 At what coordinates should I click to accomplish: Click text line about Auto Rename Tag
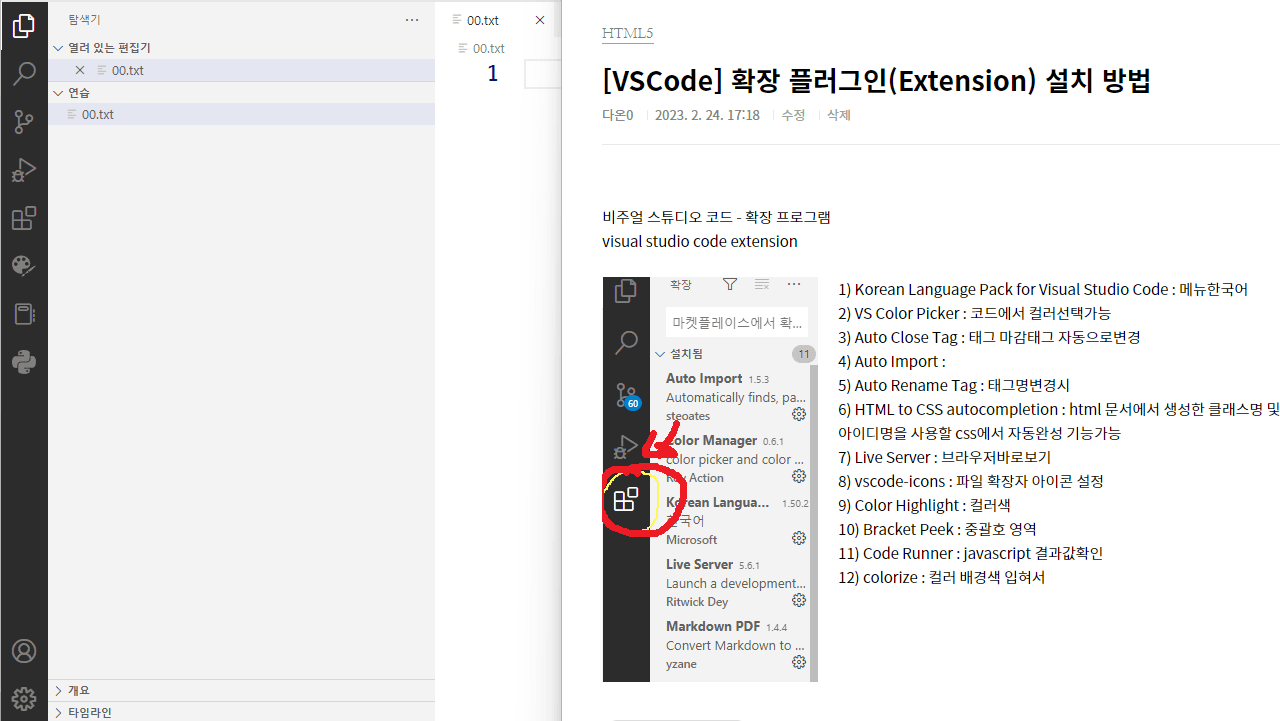point(954,386)
